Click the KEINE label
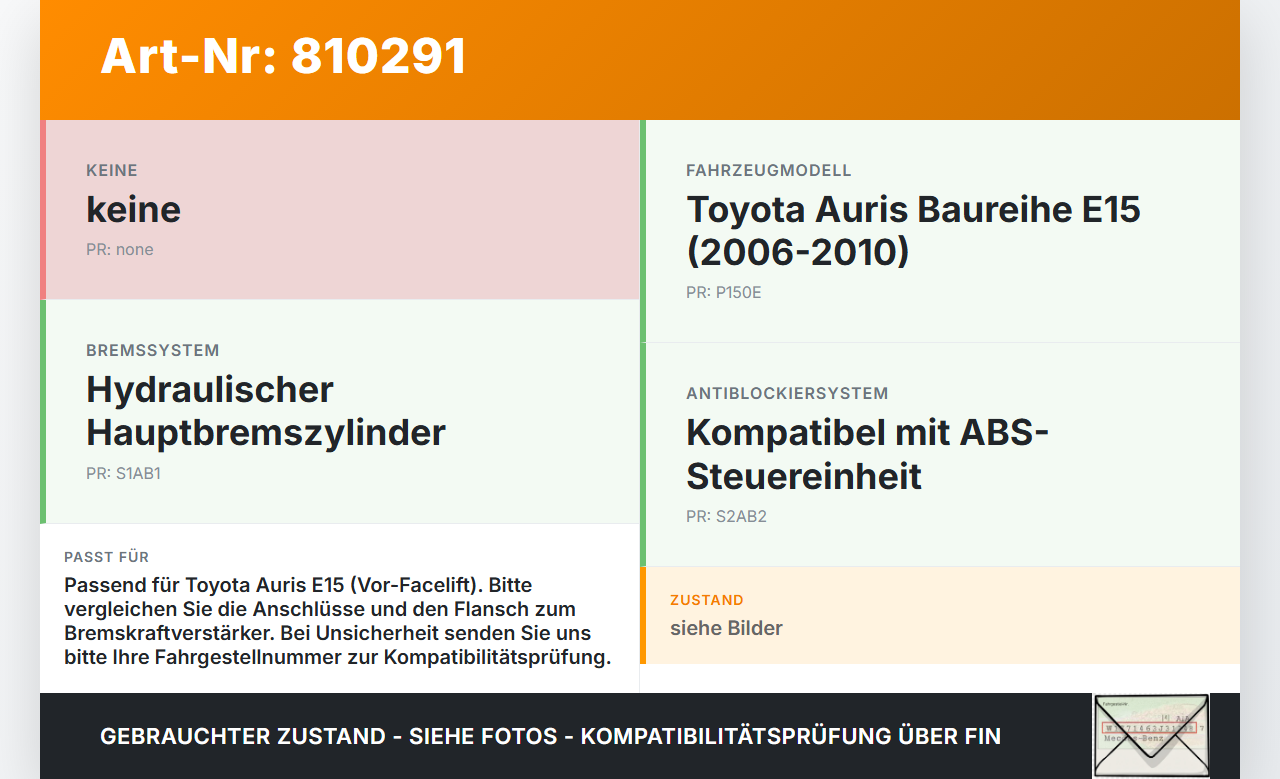 click(x=112, y=170)
